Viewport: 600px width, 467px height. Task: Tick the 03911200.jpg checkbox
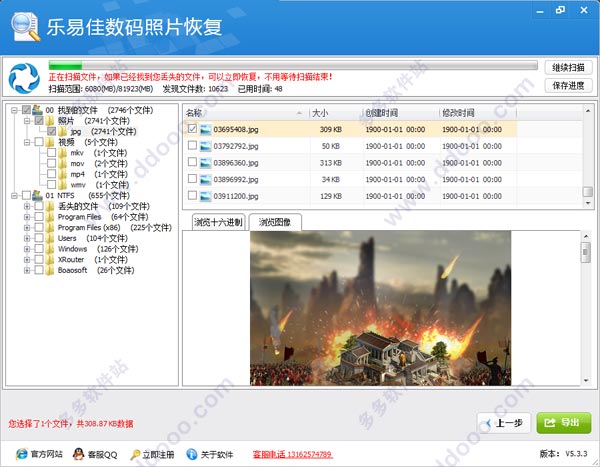[192, 195]
